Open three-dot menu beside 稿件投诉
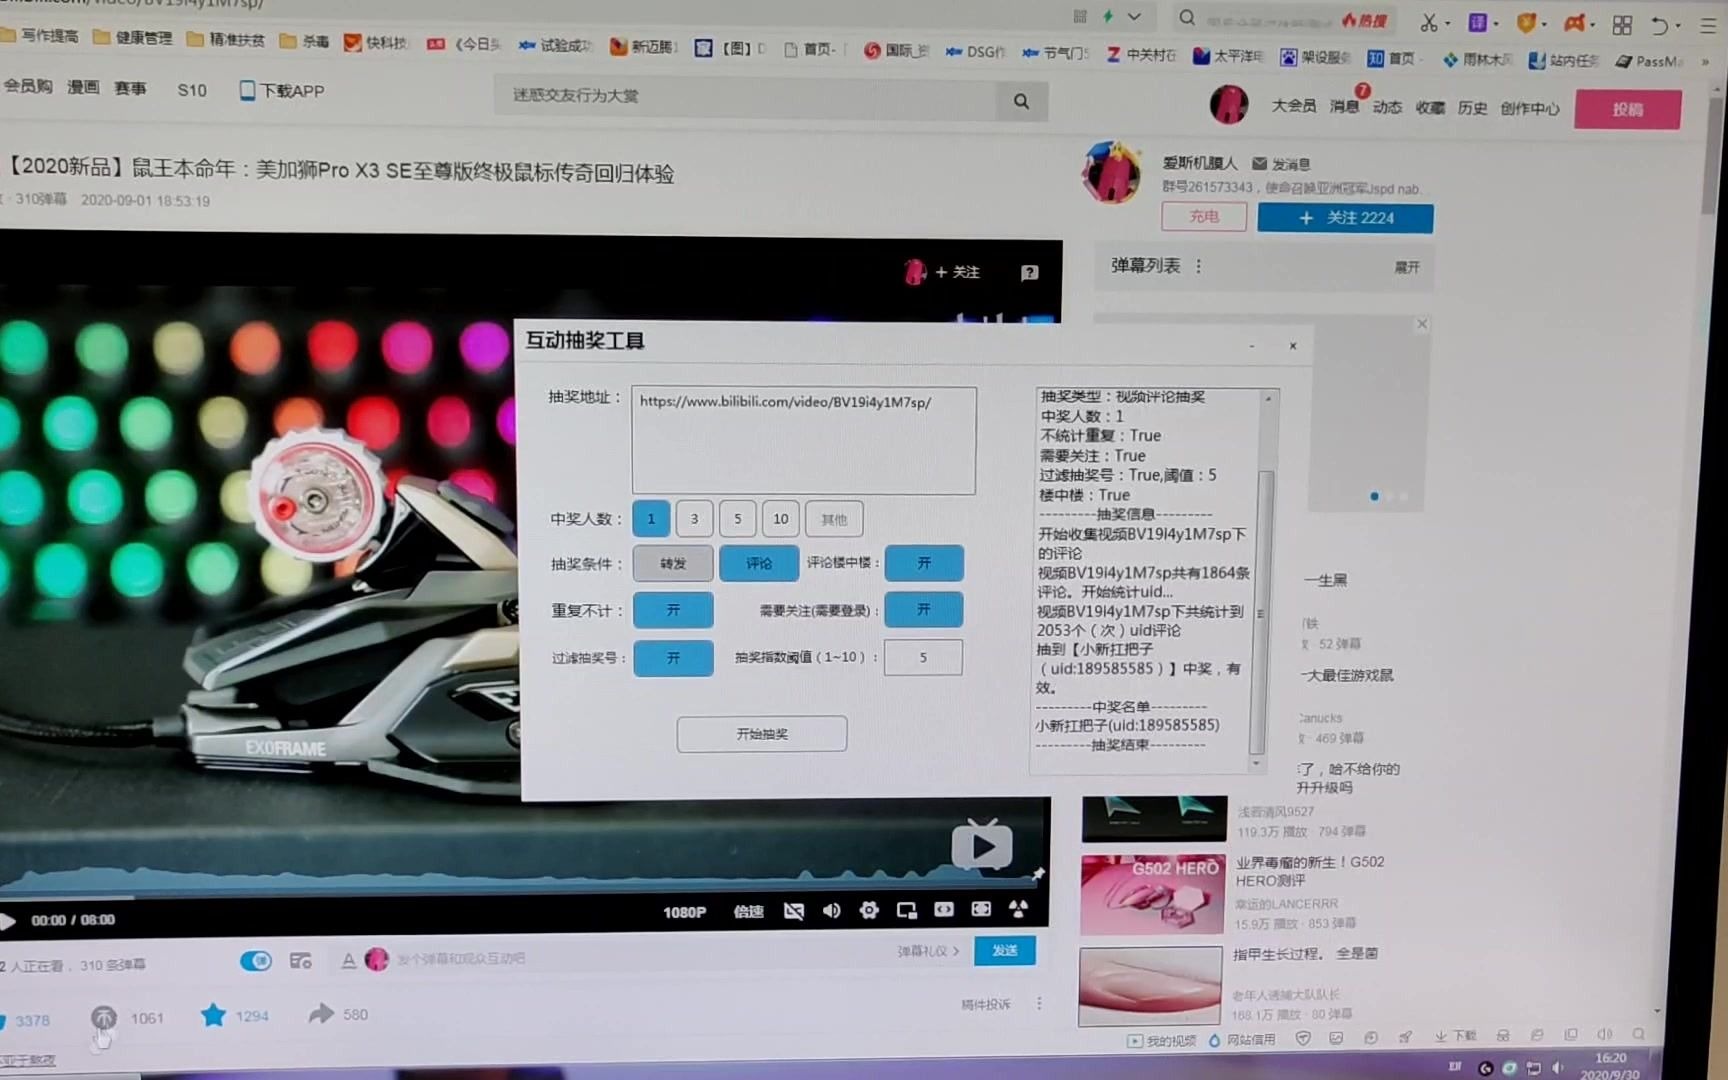 click(1039, 1003)
